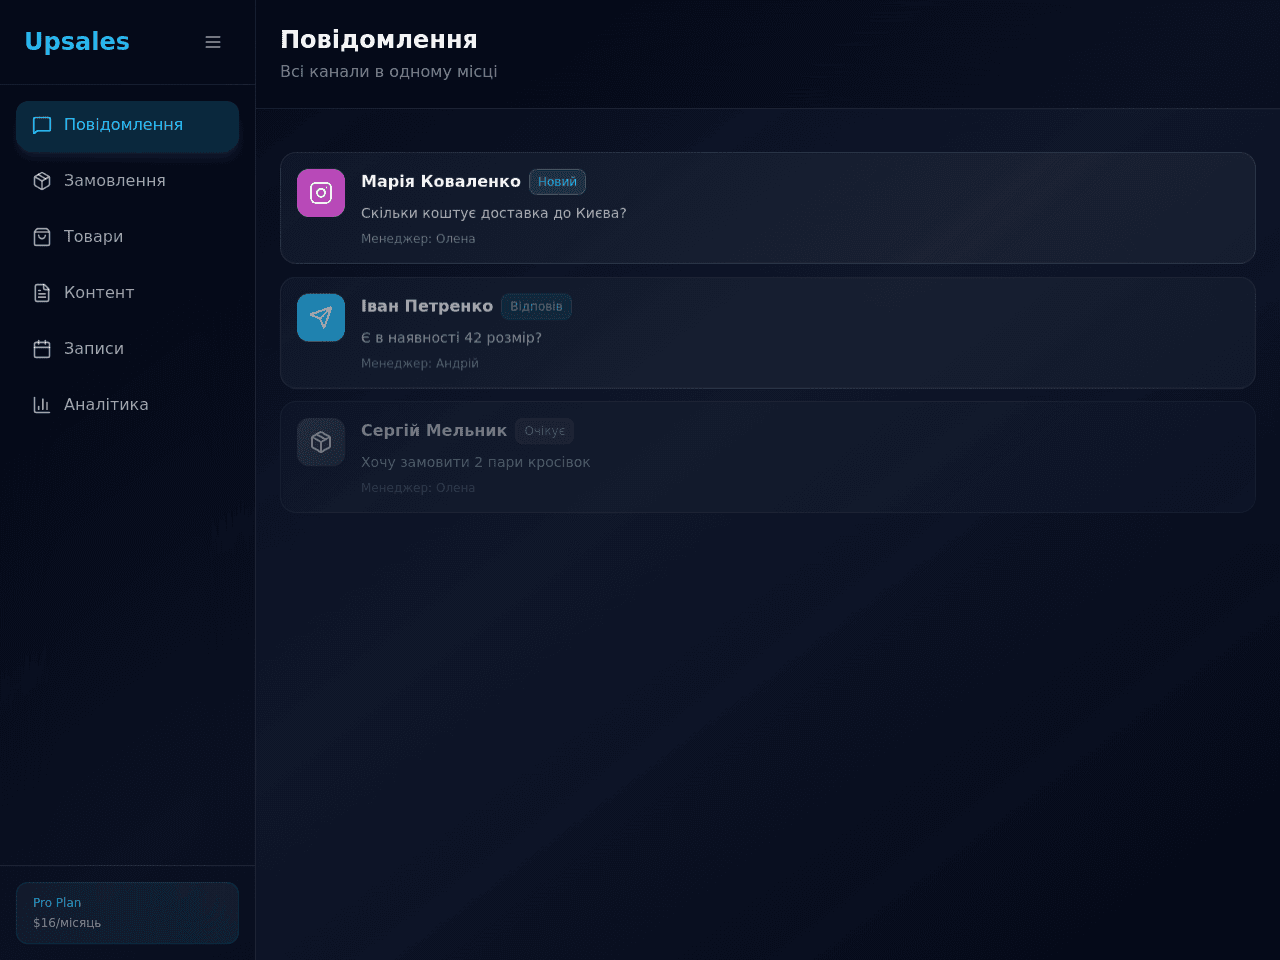The width and height of the screenshot is (1280, 960).
Task: Click the Відповів status badge
Action: [x=536, y=306]
